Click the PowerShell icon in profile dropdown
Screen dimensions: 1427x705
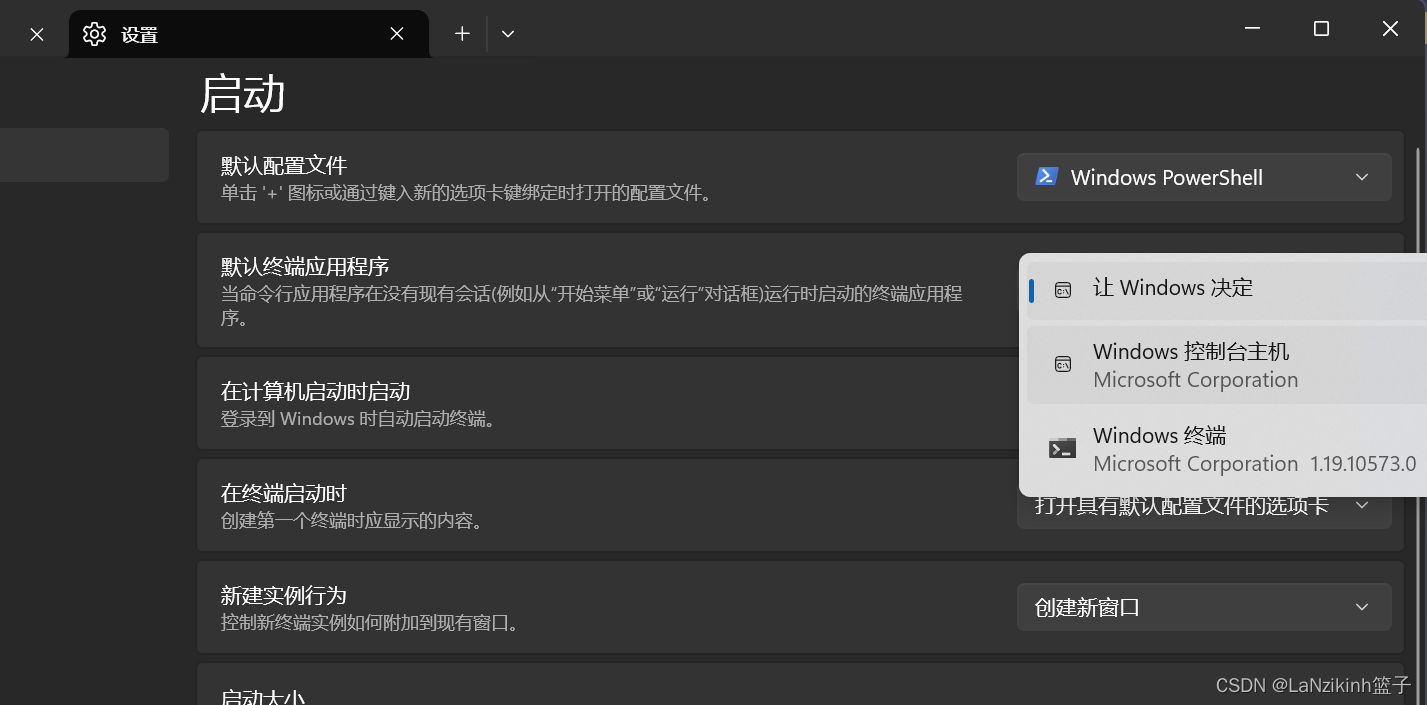[x=1046, y=177]
